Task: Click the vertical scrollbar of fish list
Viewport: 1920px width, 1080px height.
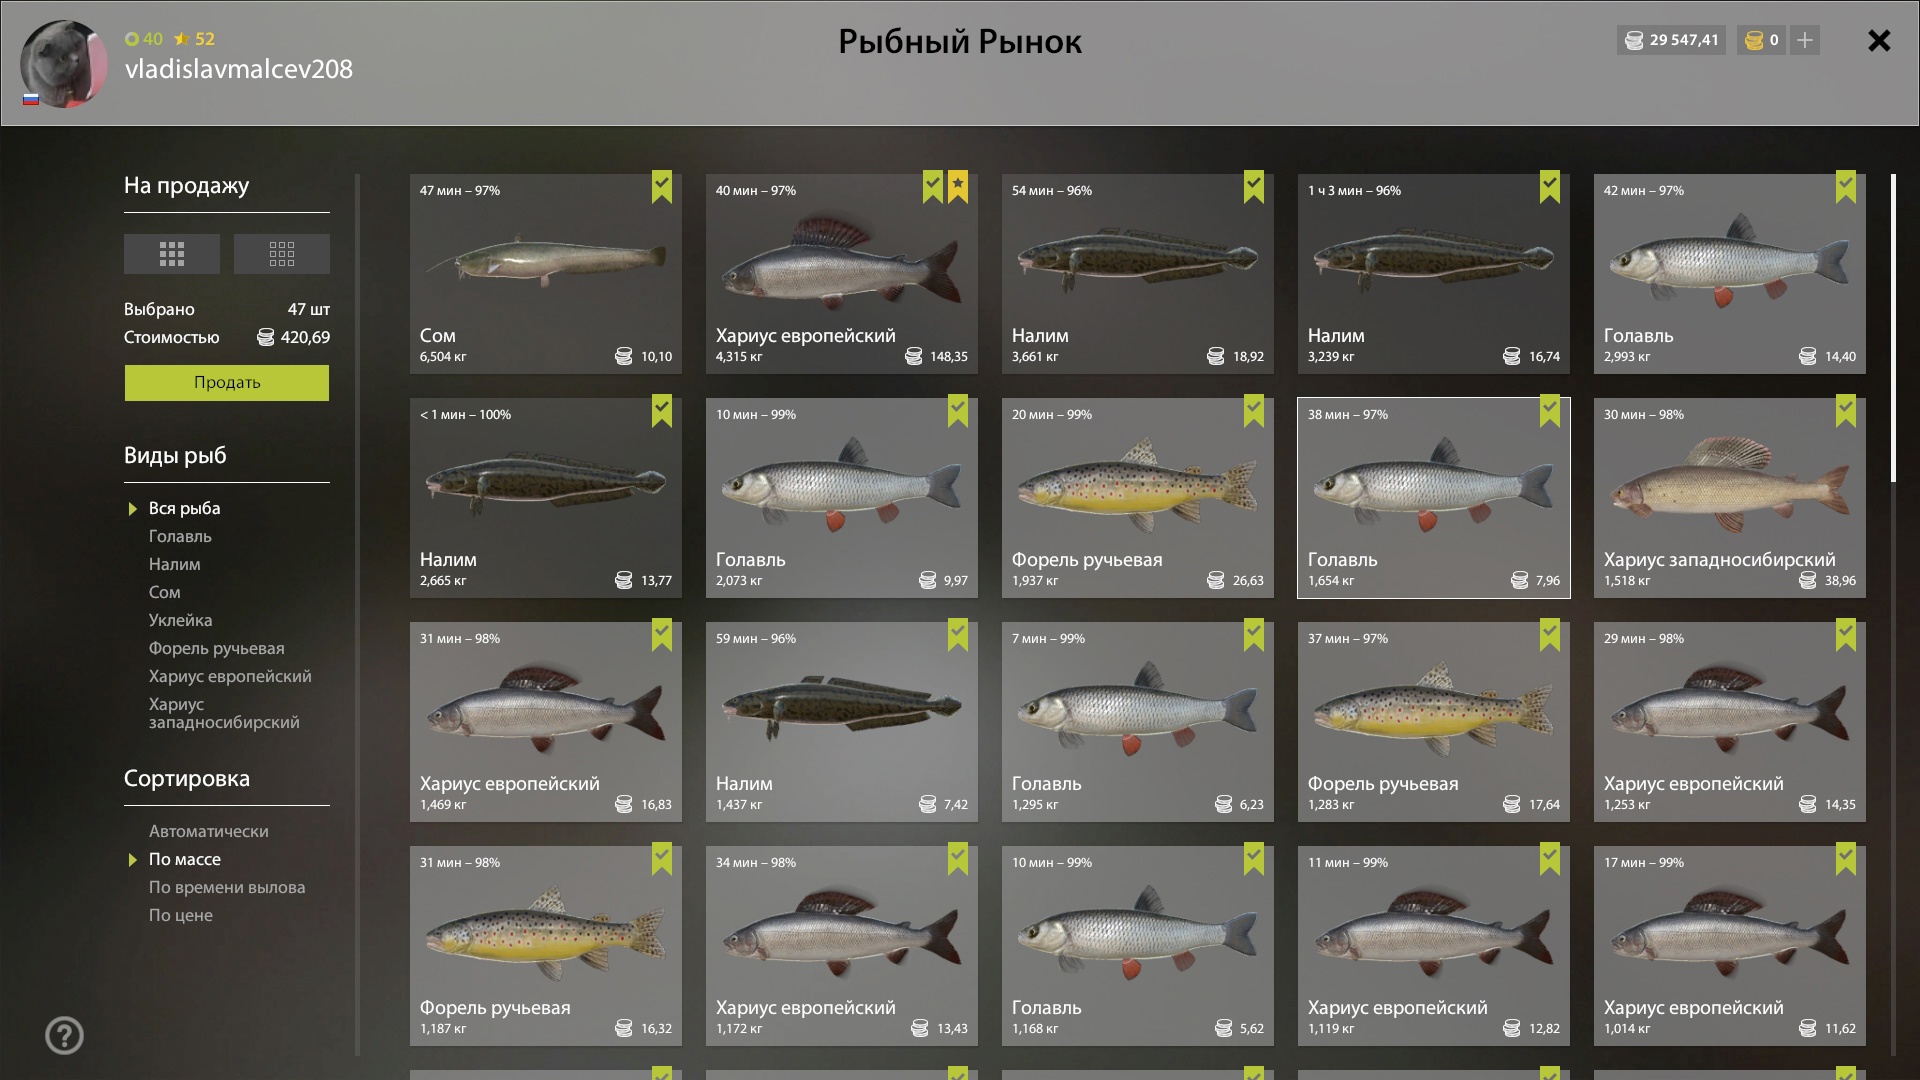Action: [x=1893, y=328]
